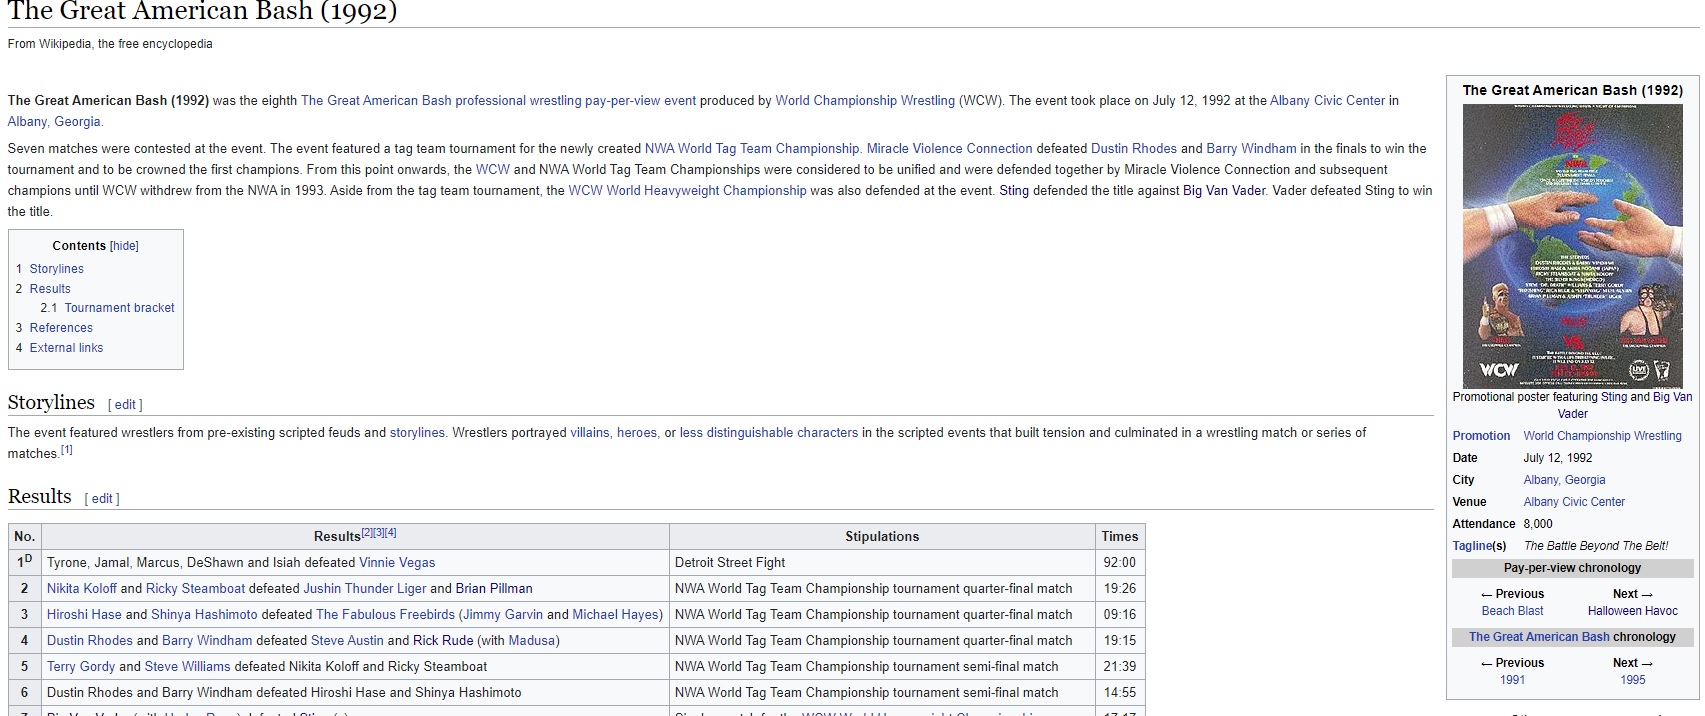This screenshot has height=716, width=1705.
Task: Edit the Results section
Action: 102,499
